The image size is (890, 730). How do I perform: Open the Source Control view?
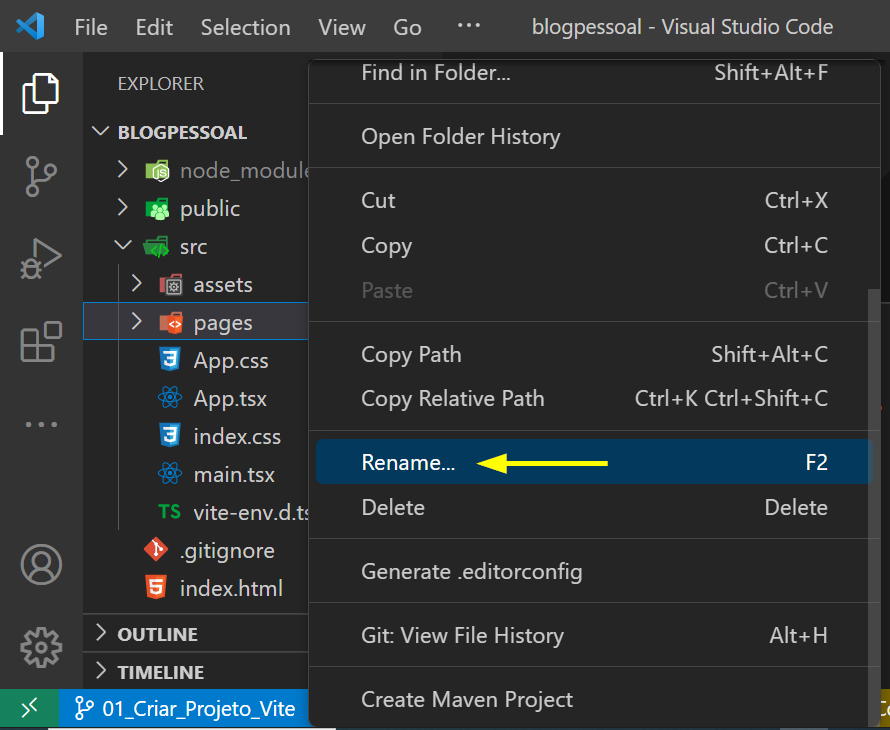[41, 176]
